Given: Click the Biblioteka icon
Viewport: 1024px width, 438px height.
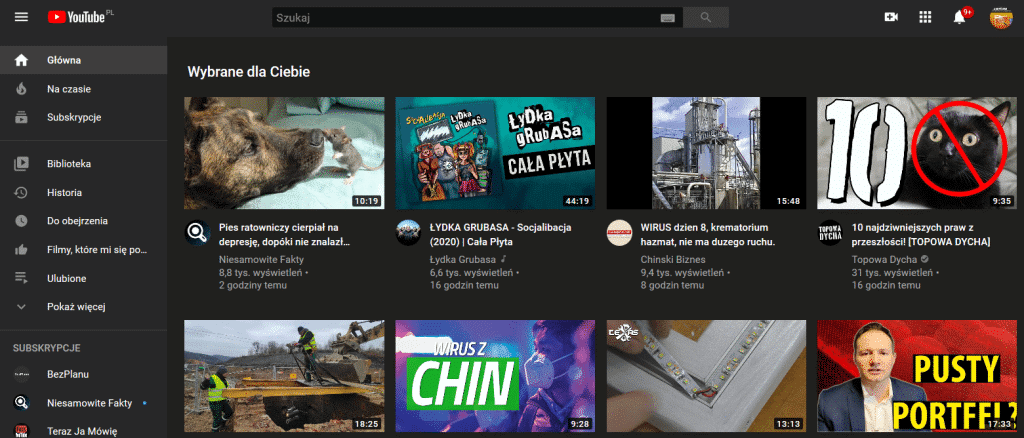Looking at the screenshot, I should pyautogui.click(x=22, y=164).
